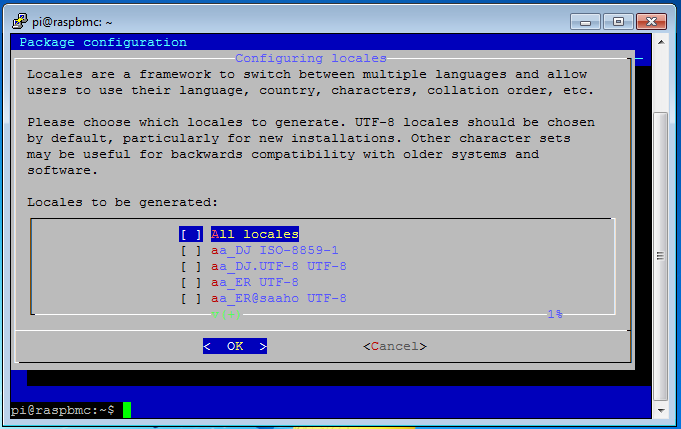Screen dimensions: 681x429
Task: Minimize the PuTTY window
Action: coord(585,22)
